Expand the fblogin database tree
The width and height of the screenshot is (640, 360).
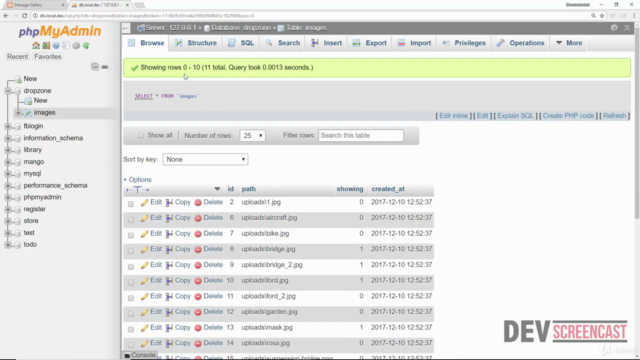click(x=8, y=126)
